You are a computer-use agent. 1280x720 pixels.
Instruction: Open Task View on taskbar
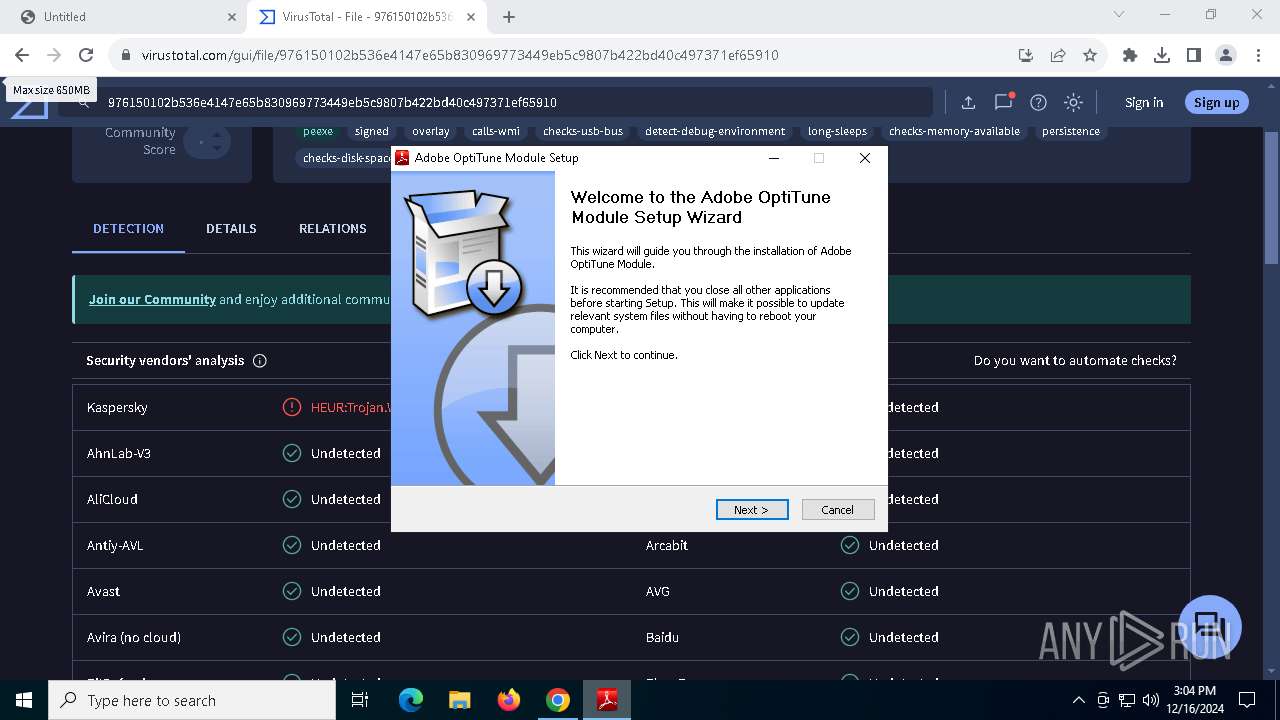coord(360,700)
